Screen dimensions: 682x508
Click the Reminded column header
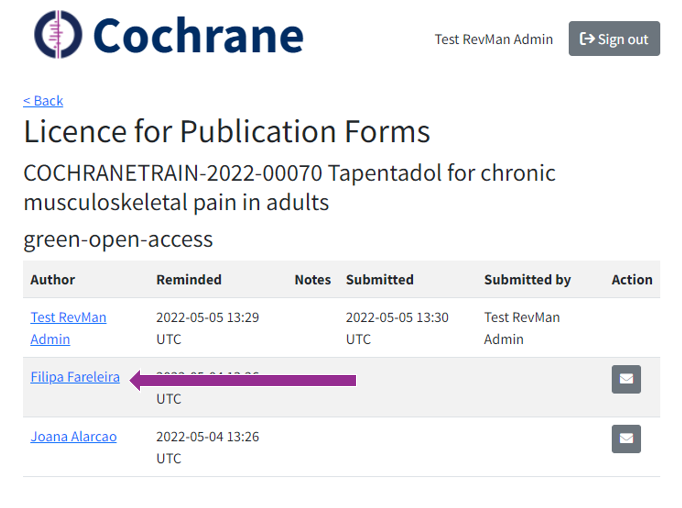[189, 280]
